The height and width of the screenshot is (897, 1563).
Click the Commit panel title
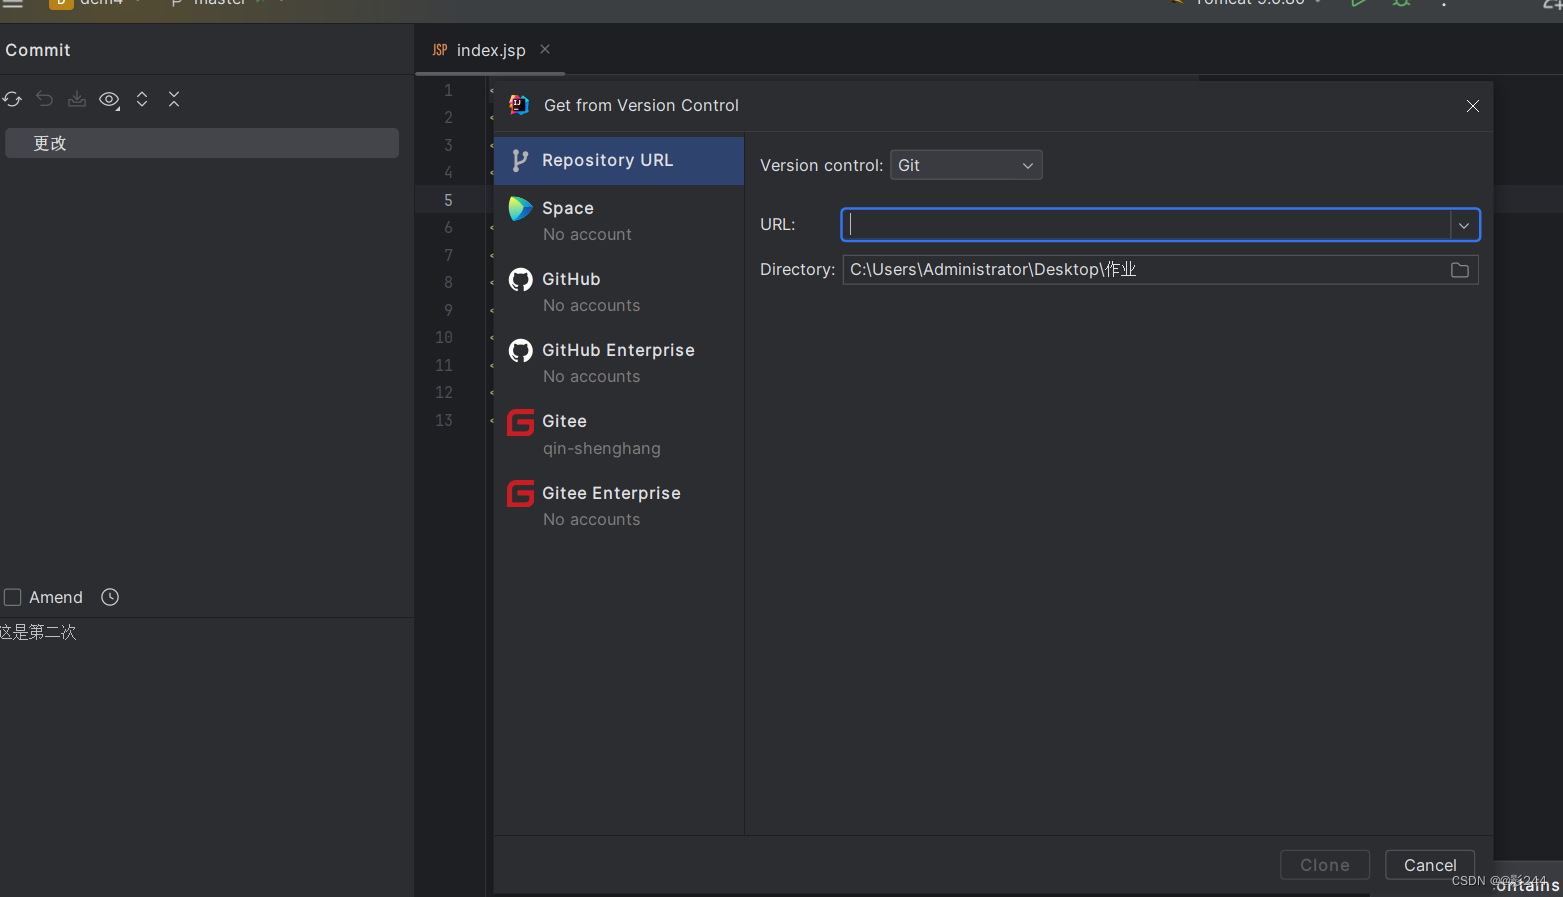[x=38, y=50]
